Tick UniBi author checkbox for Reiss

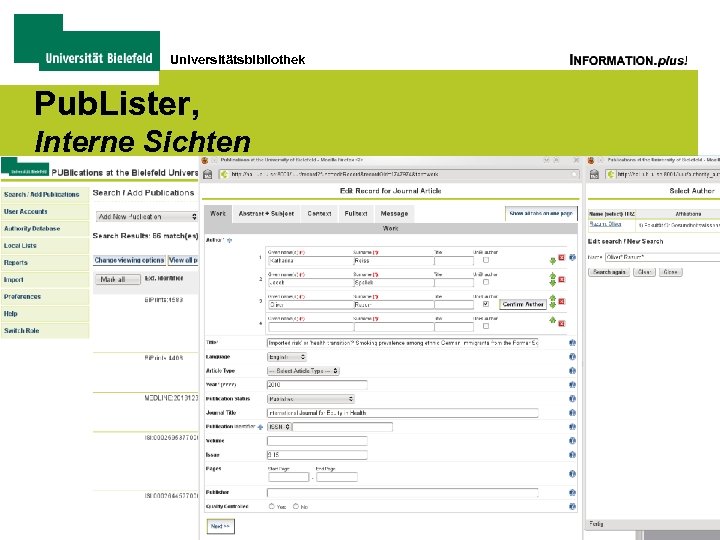(486, 260)
